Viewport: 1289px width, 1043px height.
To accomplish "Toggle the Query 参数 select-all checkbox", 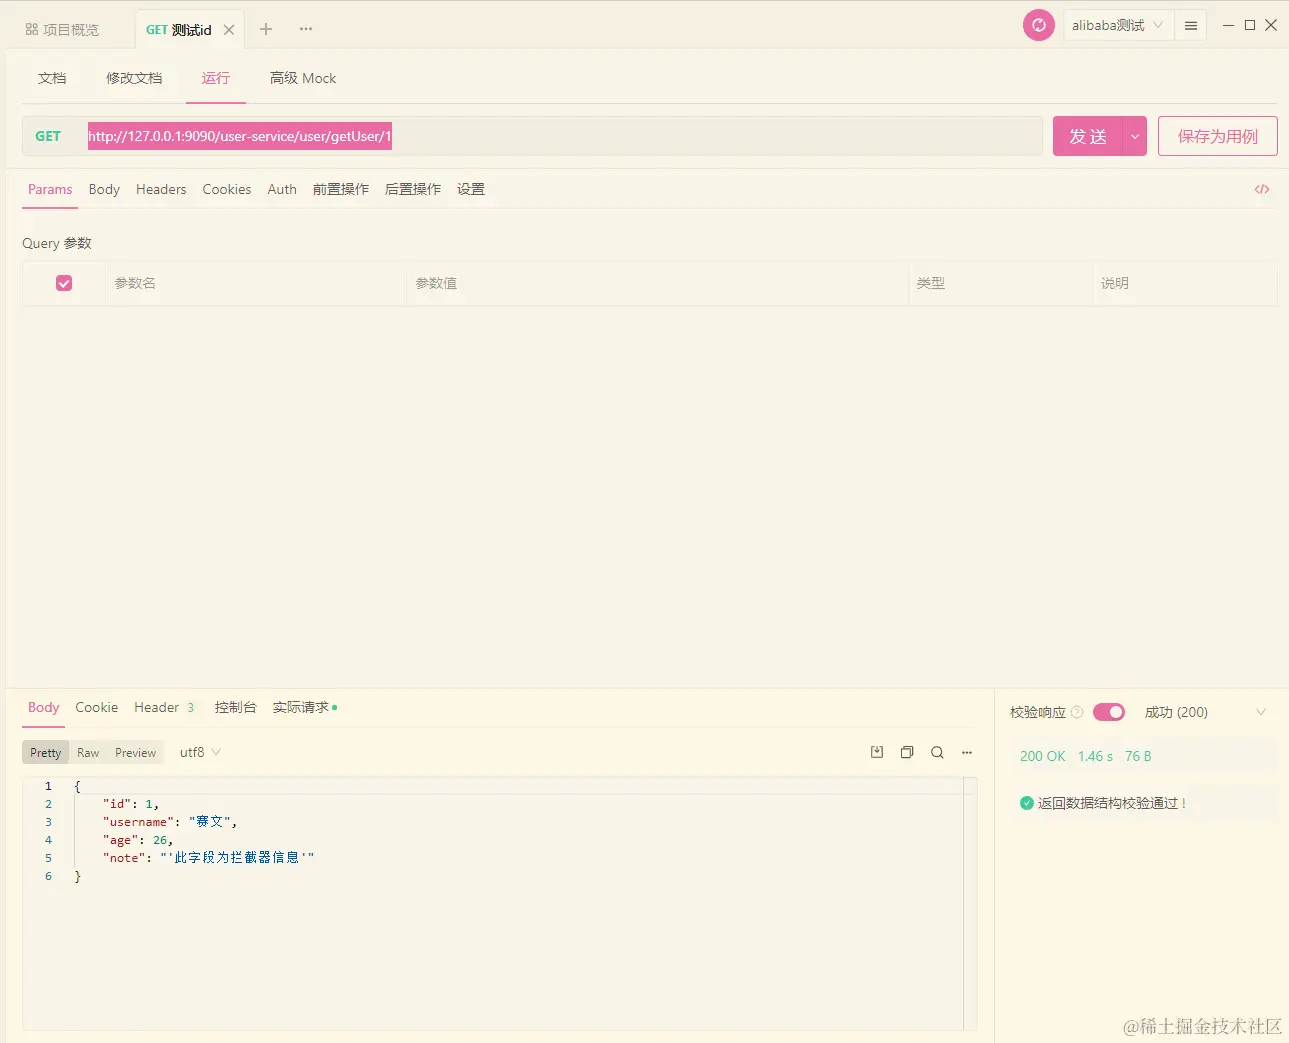I will click(x=64, y=283).
